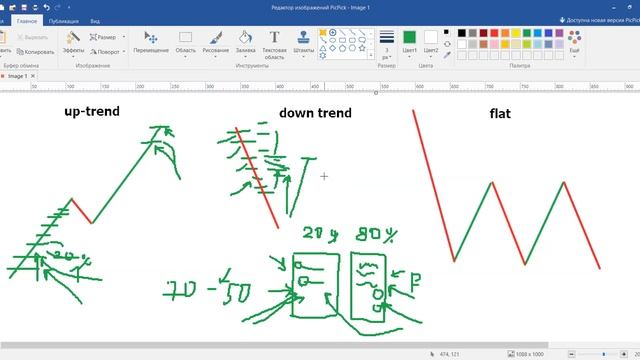Viewport: 640px width, 360px height.
Task: Select the Заливка fill bucket tool
Action: (245, 42)
